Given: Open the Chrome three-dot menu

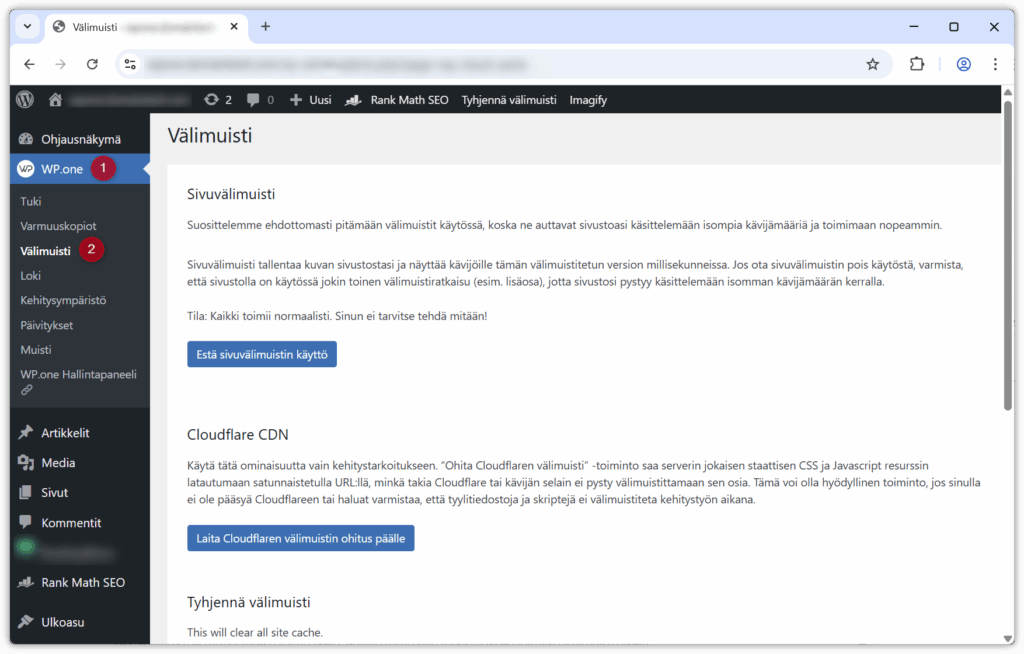Looking at the screenshot, I should coord(995,64).
